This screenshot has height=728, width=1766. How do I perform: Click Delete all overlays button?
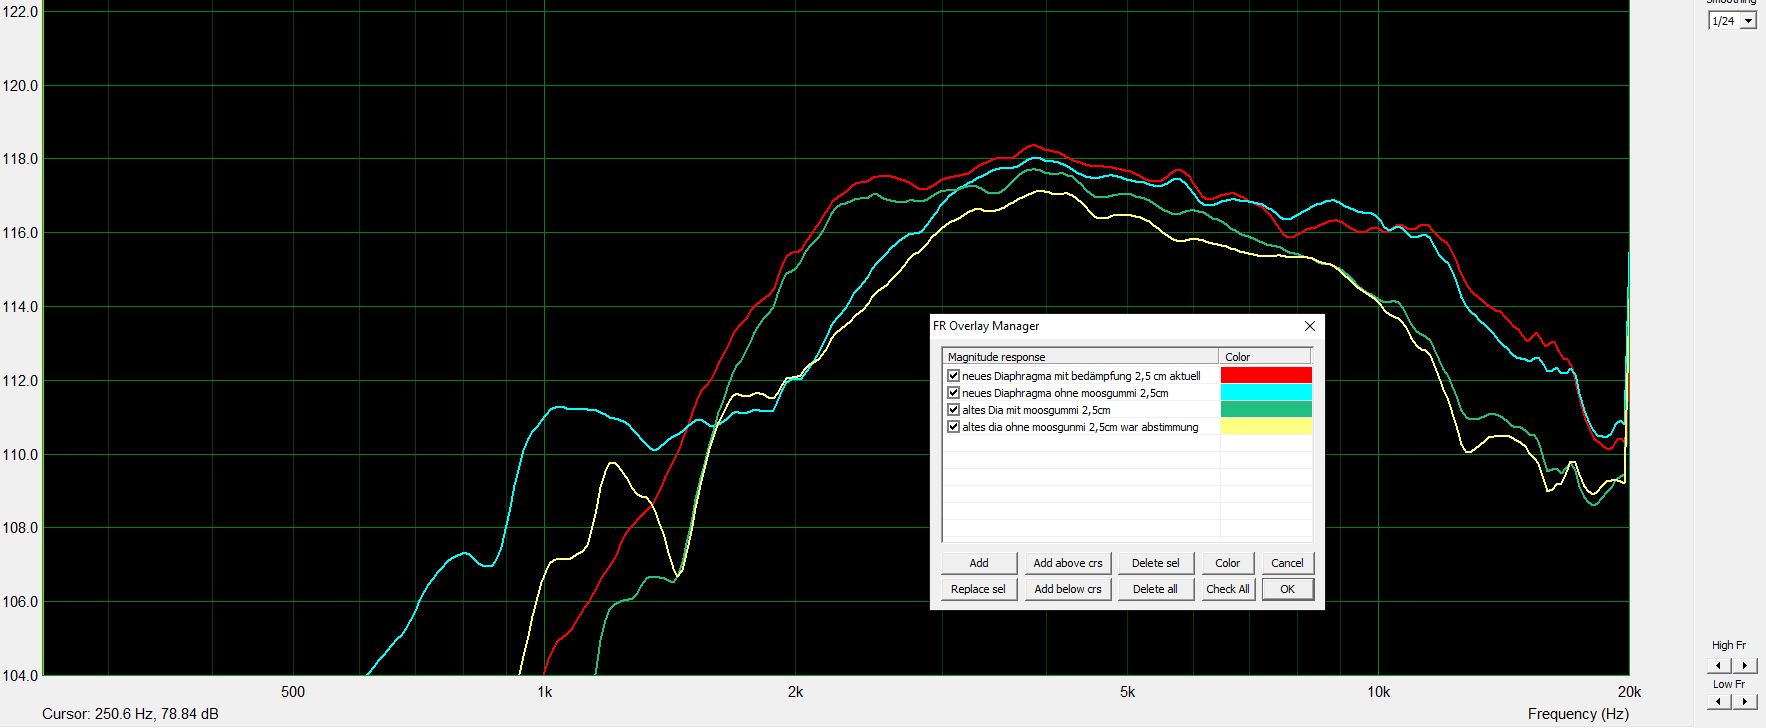pyautogui.click(x=1155, y=589)
